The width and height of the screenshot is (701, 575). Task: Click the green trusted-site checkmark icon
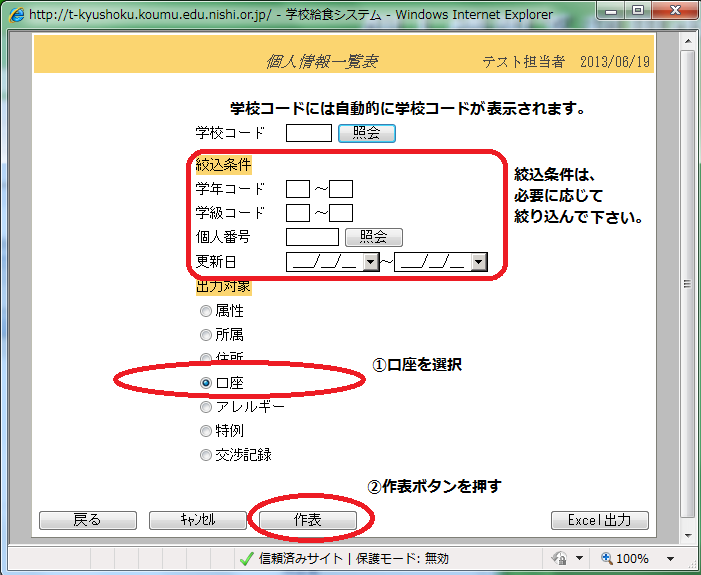point(246,558)
